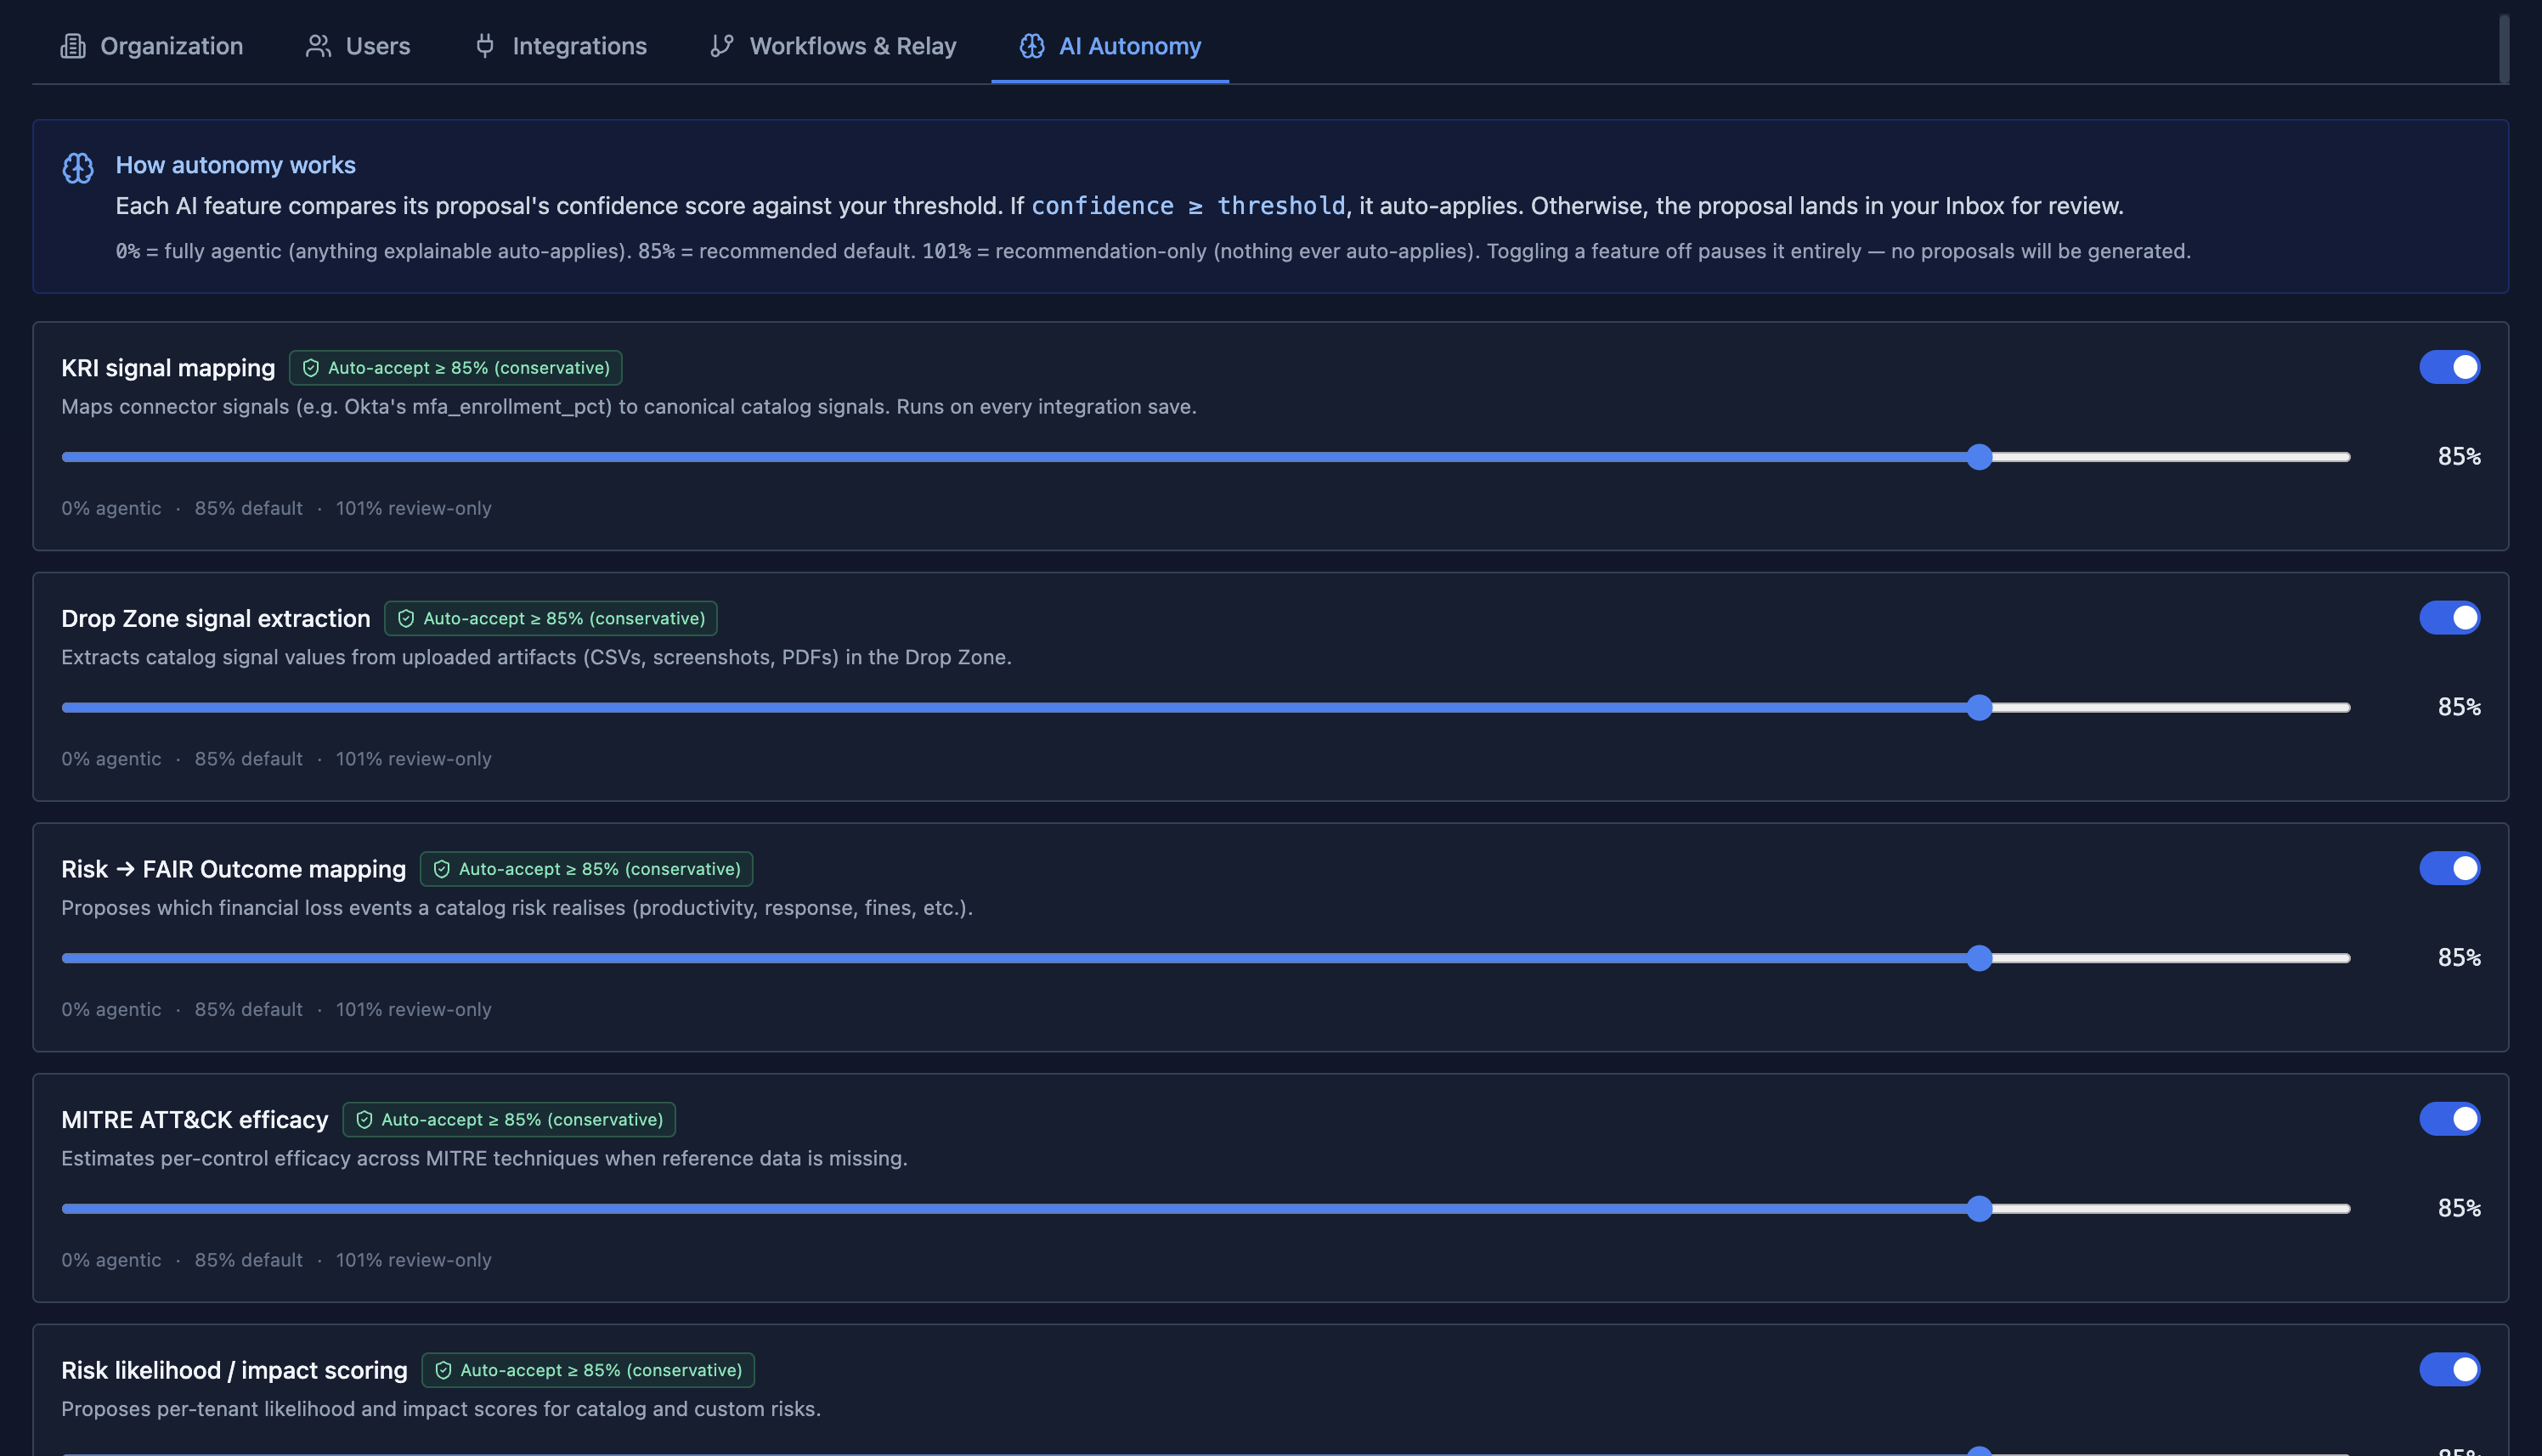The width and height of the screenshot is (2542, 1456).
Task: Click the 85% value for Drop Zone extraction
Action: (2460, 708)
